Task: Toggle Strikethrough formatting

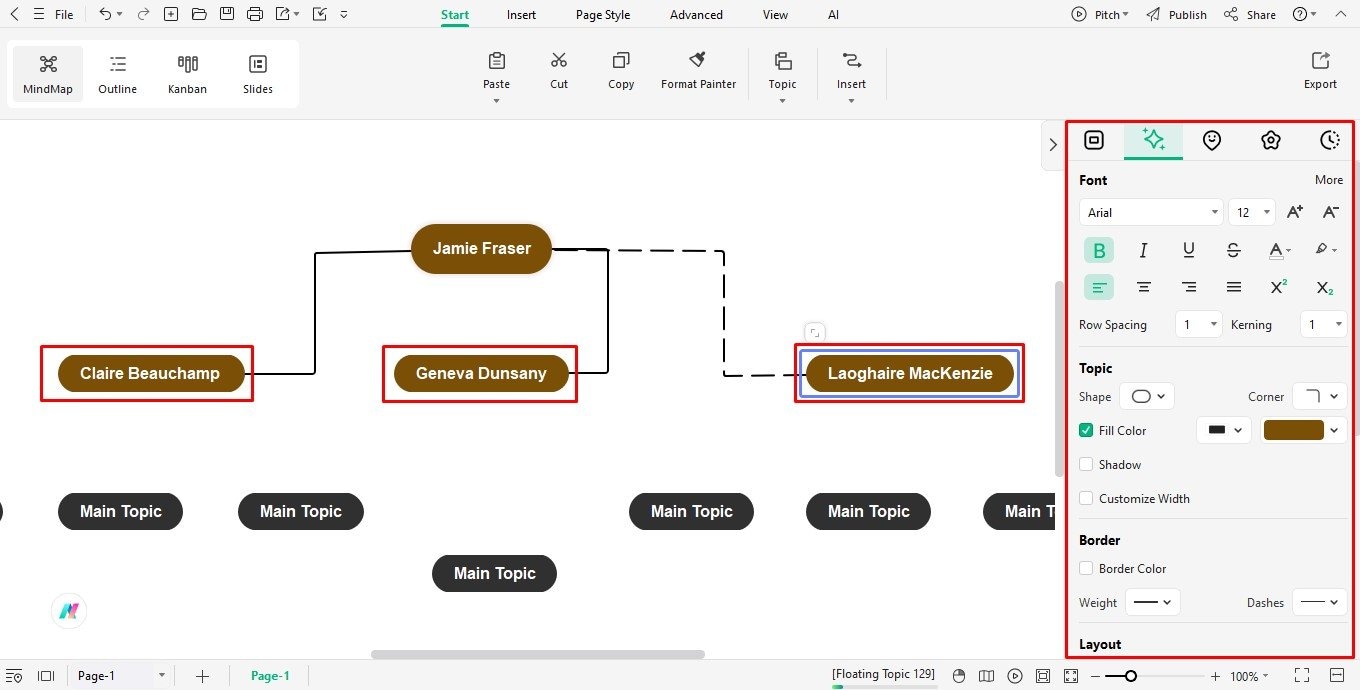Action: point(1234,250)
